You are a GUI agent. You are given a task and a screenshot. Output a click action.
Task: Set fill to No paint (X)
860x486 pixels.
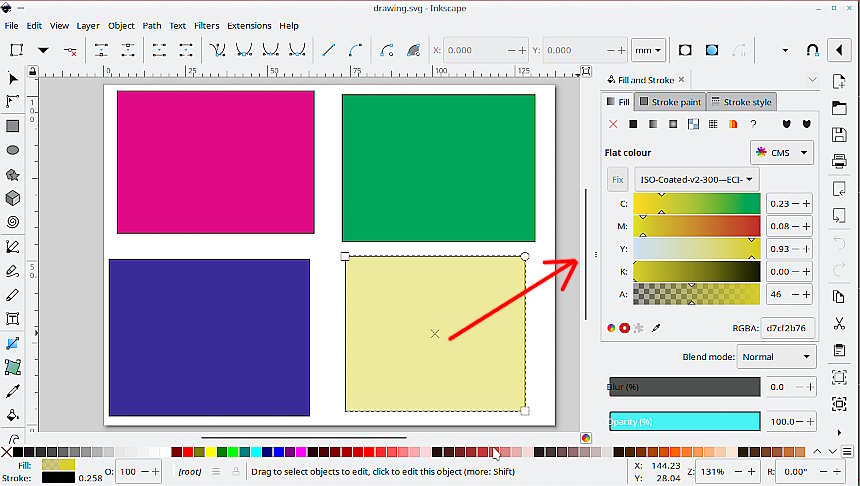point(614,124)
